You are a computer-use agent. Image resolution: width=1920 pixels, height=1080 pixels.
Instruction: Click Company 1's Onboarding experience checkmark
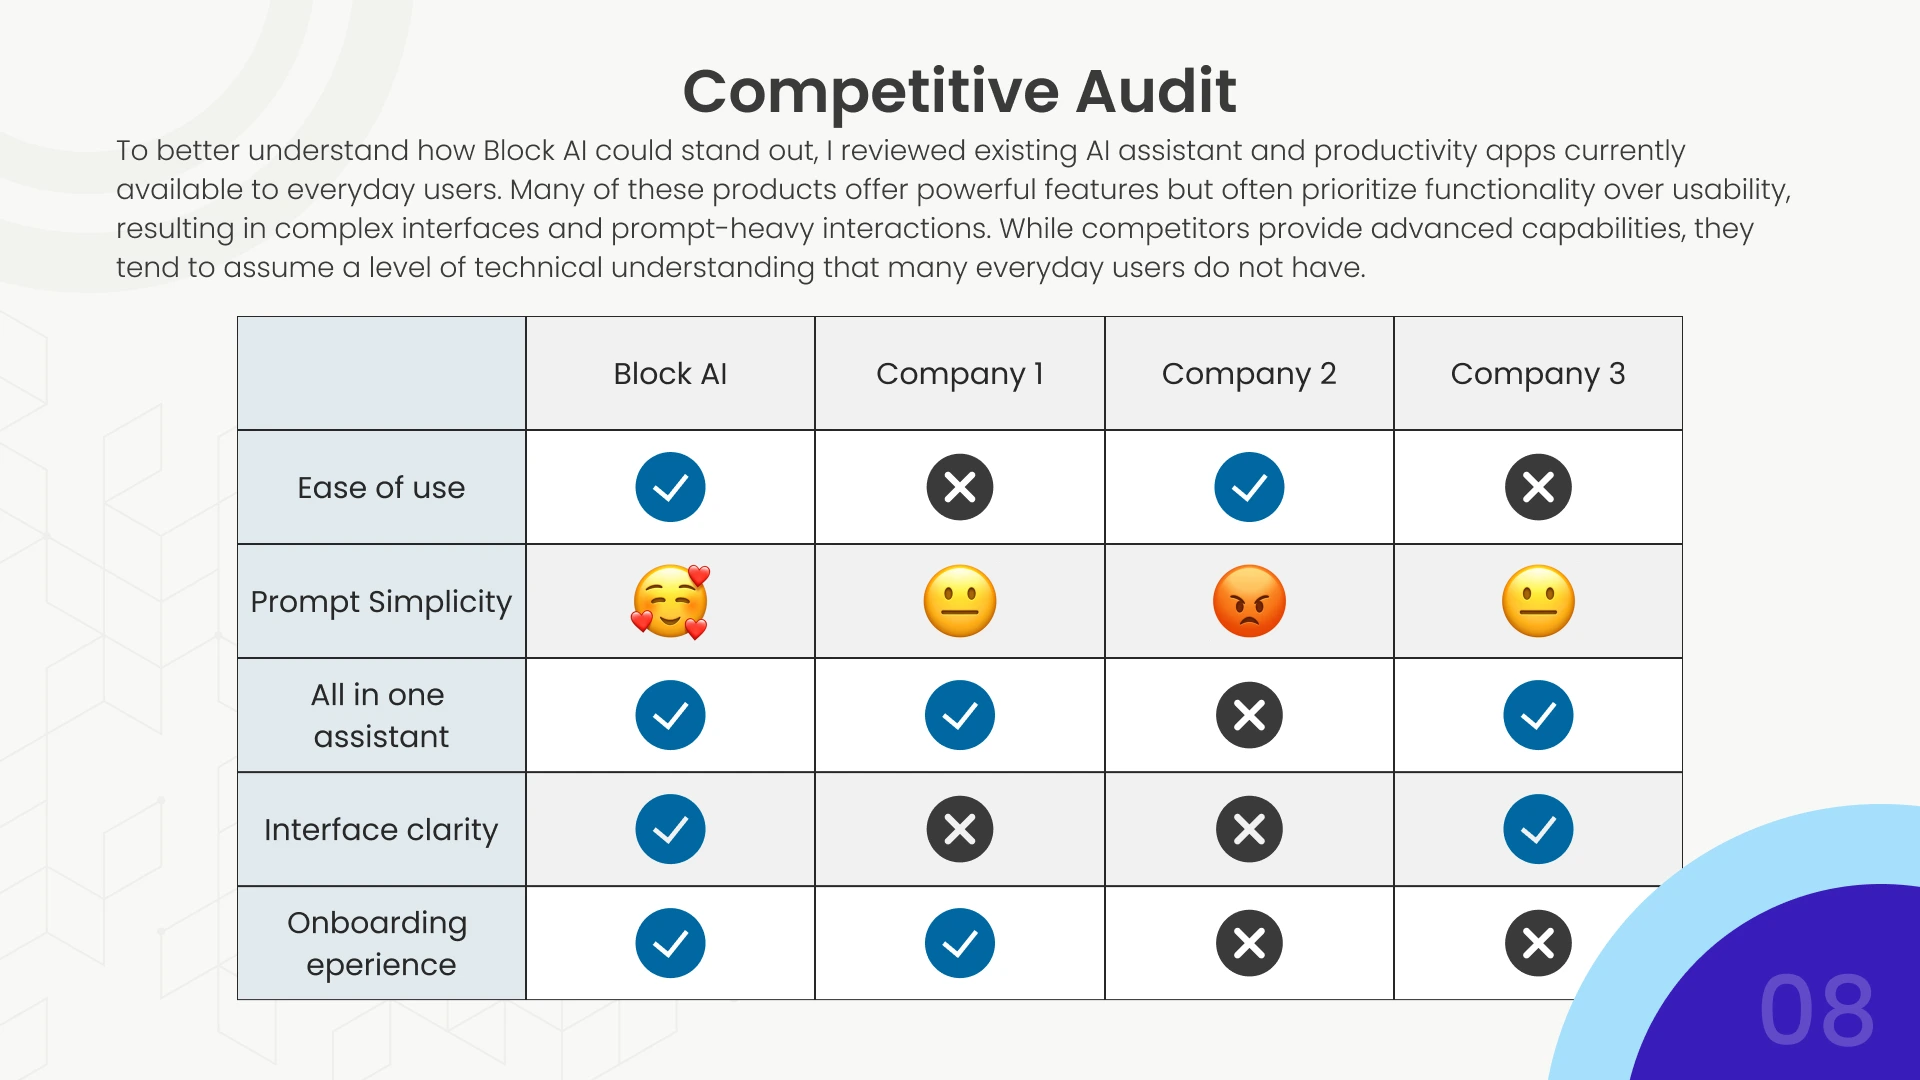click(959, 943)
